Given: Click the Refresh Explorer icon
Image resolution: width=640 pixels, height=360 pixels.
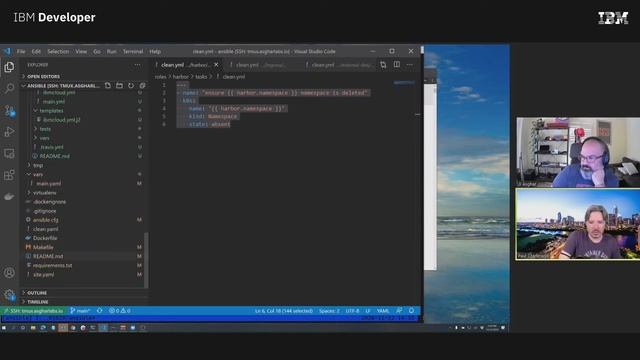Looking at the screenshot, I should coord(131,86).
